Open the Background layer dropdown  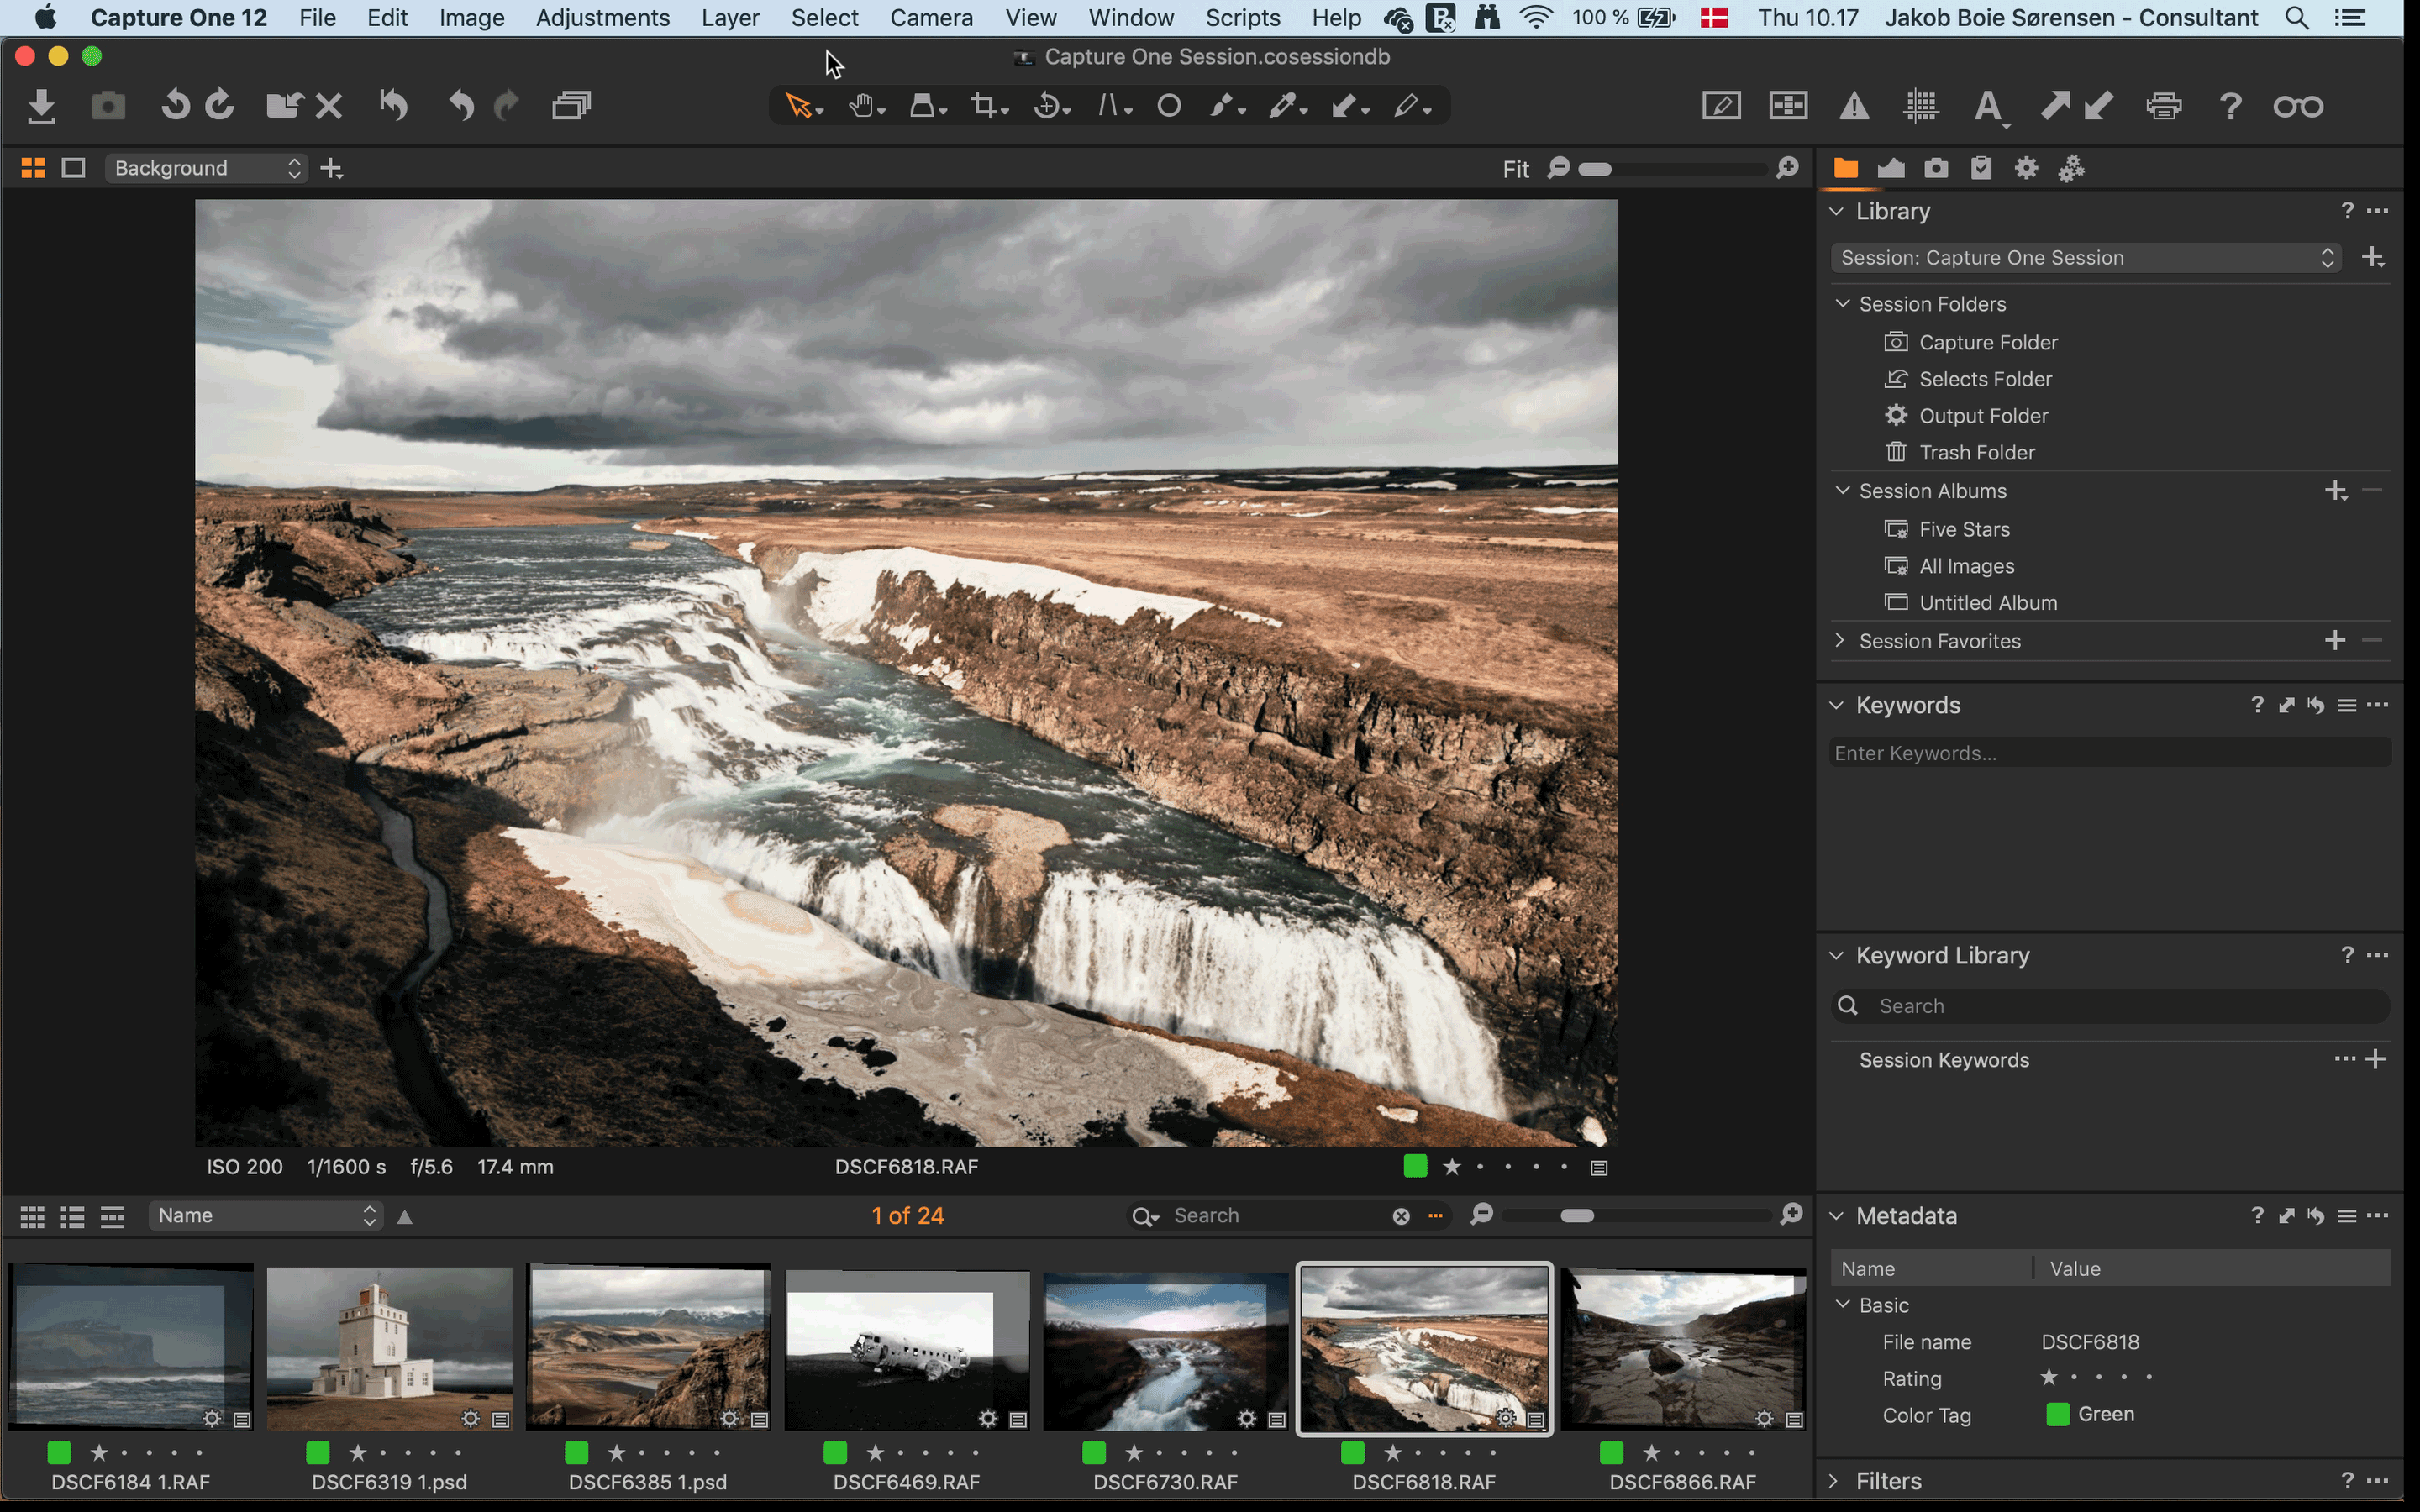coord(206,168)
